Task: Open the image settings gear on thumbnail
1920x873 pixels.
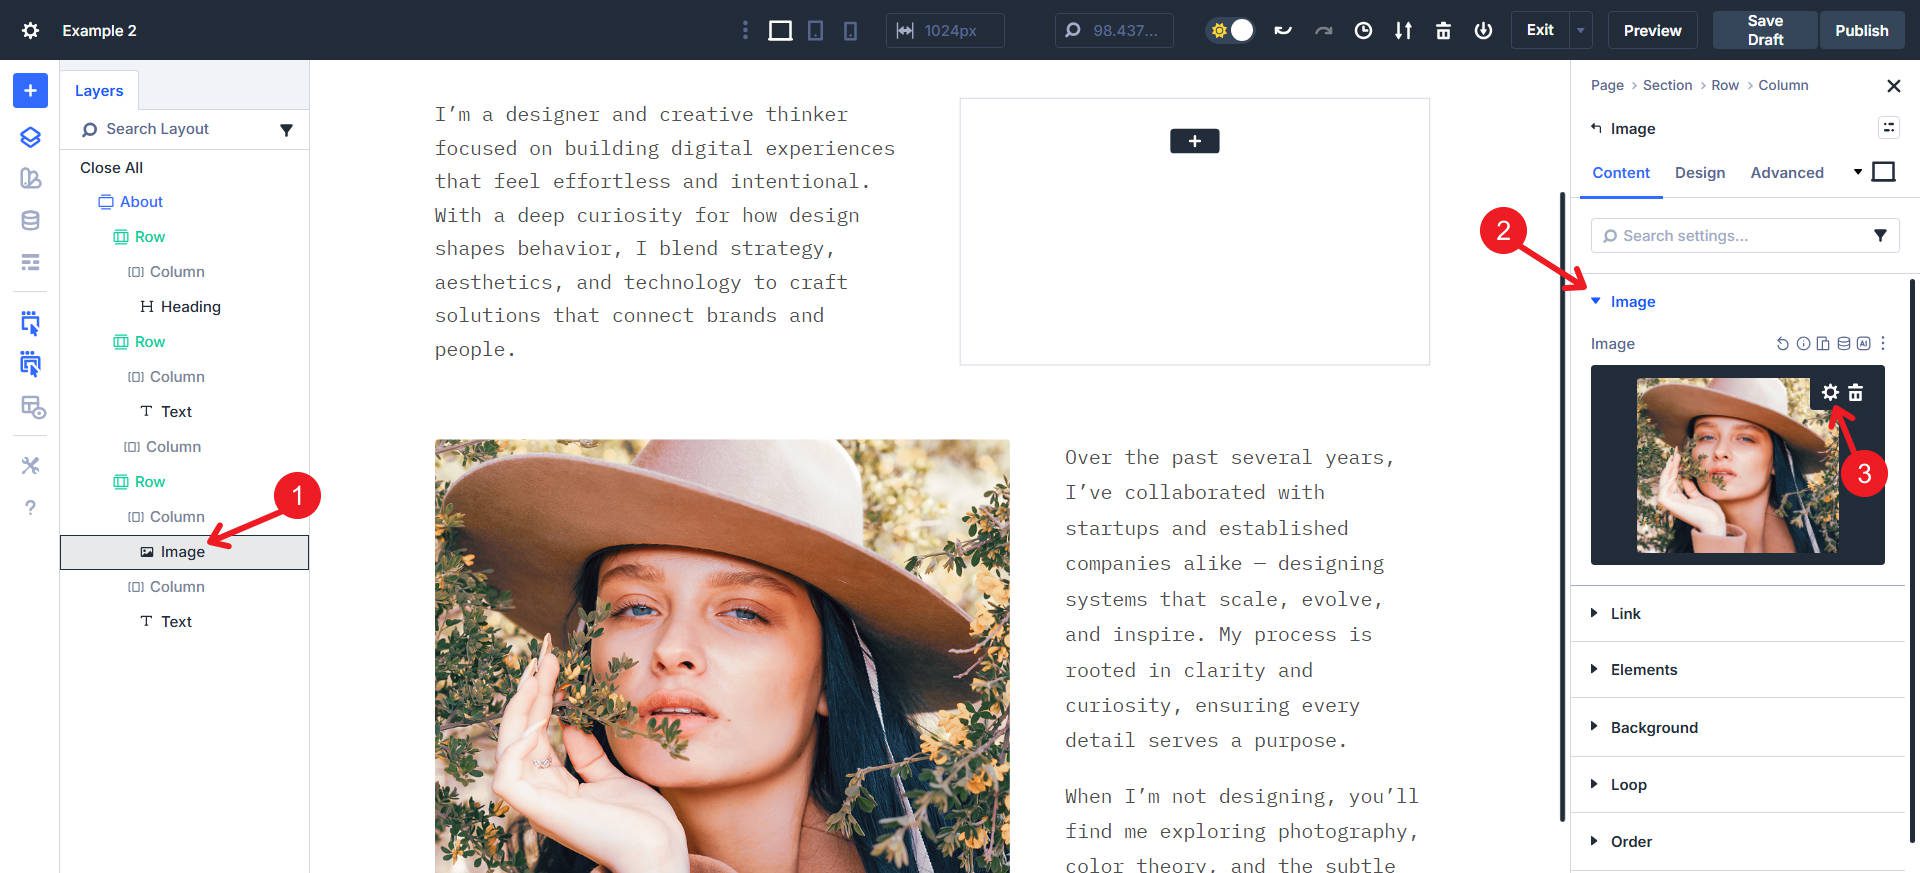Action: tap(1830, 393)
